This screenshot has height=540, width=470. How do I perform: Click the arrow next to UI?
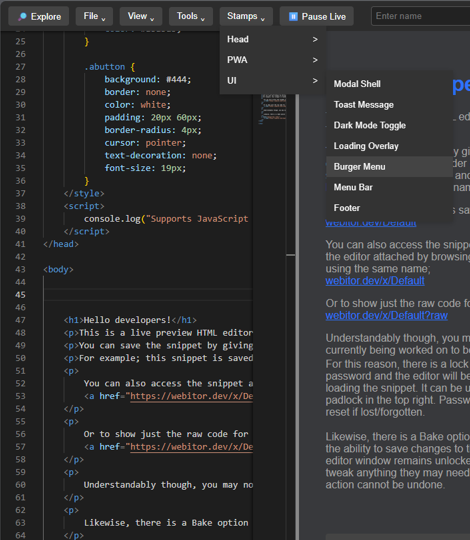[x=315, y=81]
